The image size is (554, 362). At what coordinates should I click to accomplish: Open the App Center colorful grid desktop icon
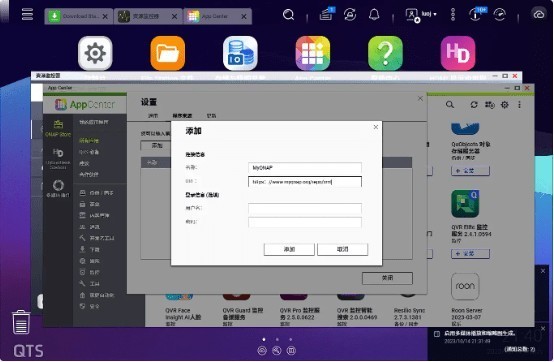[313, 53]
